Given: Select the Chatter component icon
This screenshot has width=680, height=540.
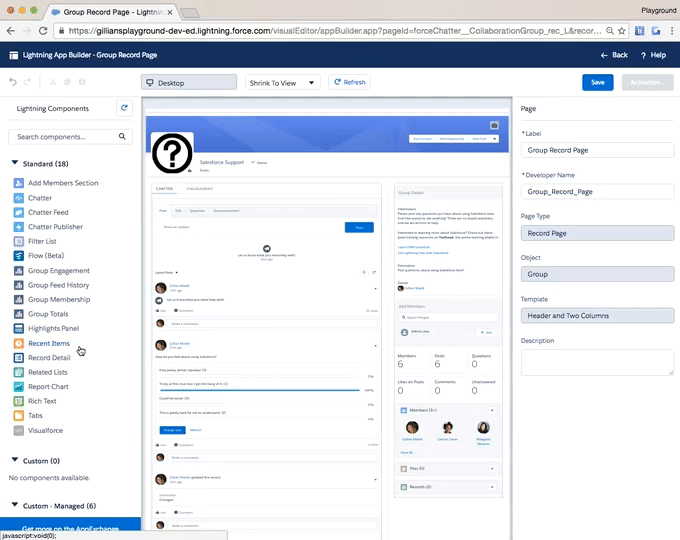Looking at the screenshot, I should [19, 198].
